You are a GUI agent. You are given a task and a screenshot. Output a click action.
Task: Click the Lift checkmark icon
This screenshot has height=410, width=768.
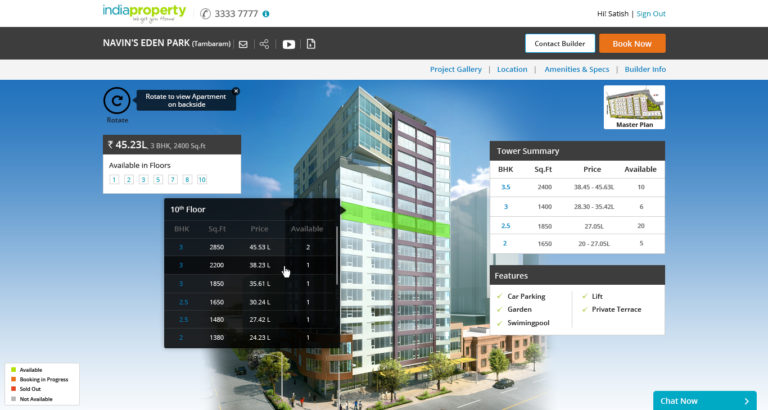[584, 296]
